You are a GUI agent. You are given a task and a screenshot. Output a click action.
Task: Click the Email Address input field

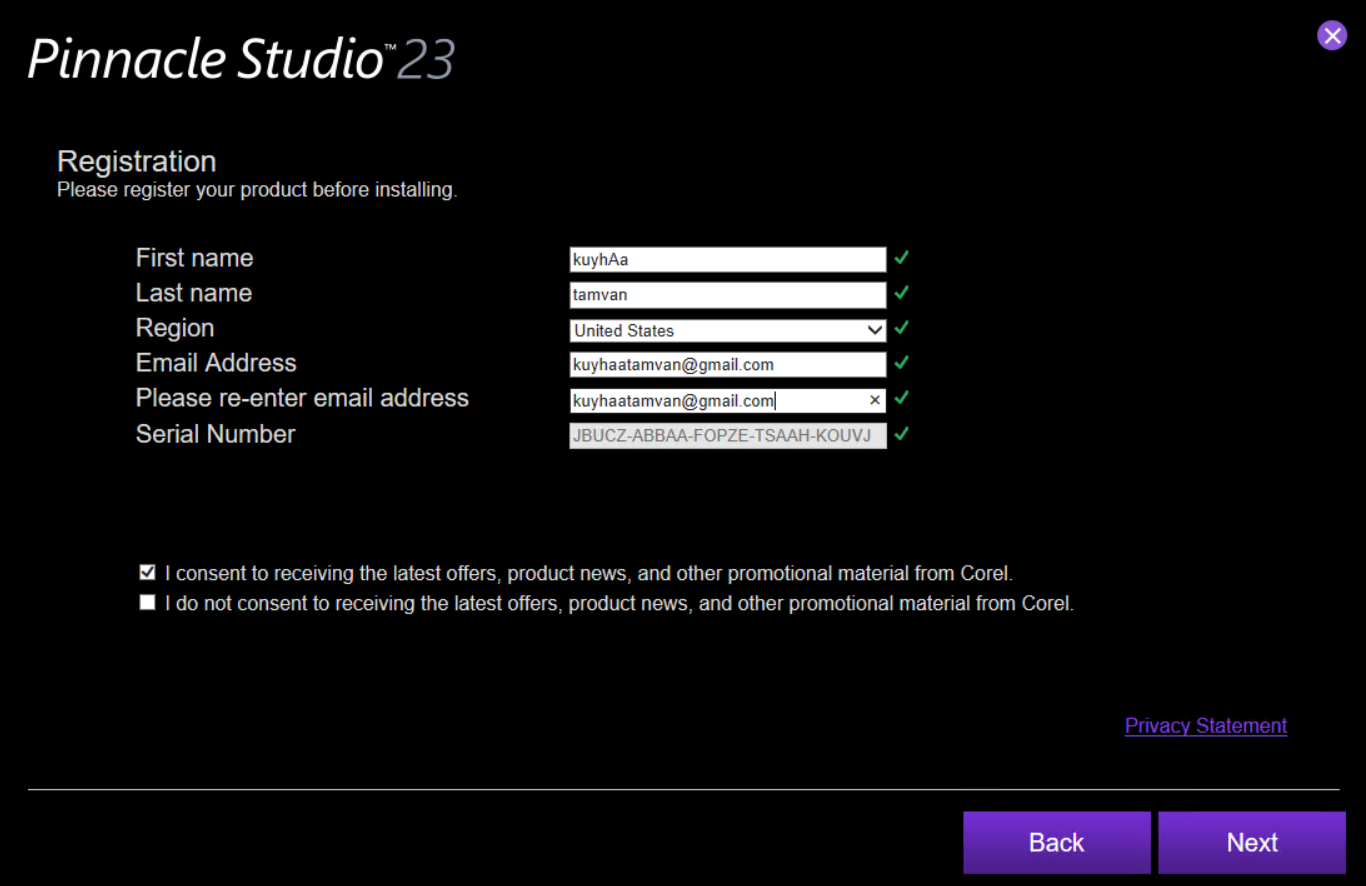pos(728,365)
